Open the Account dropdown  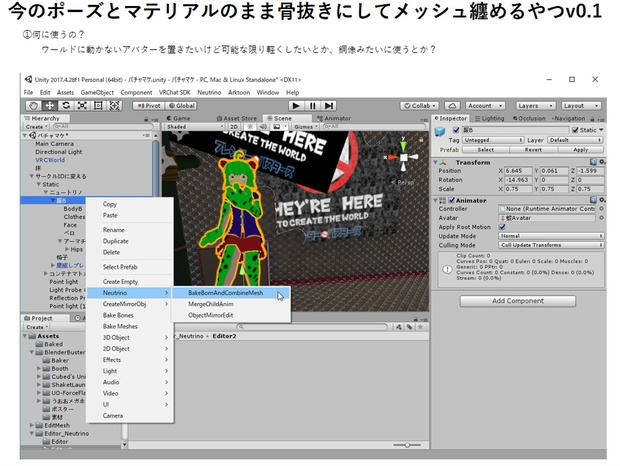click(x=485, y=106)
